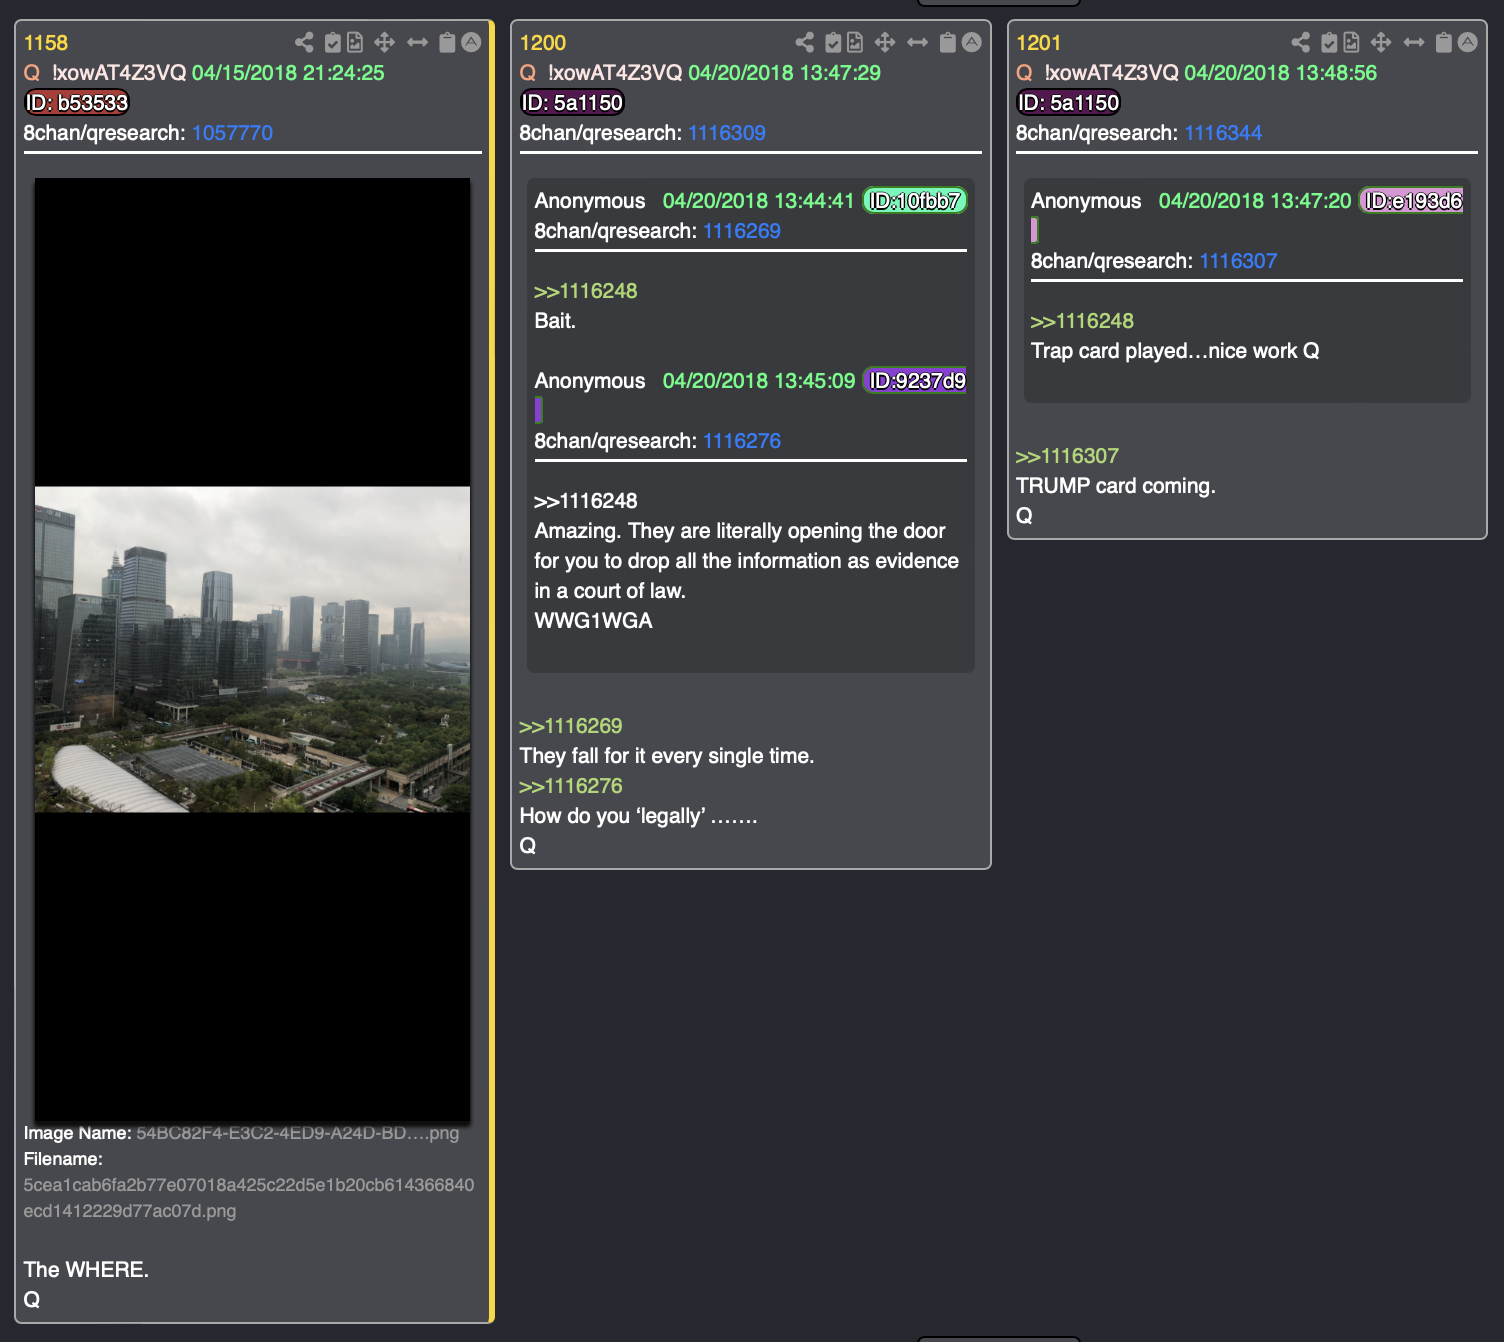Image resolution: width=1504 pixels, height=1342 pixels.
Task: Click the horizontal-arrows icon on post 1201
Action: (x=1413, y=42)
